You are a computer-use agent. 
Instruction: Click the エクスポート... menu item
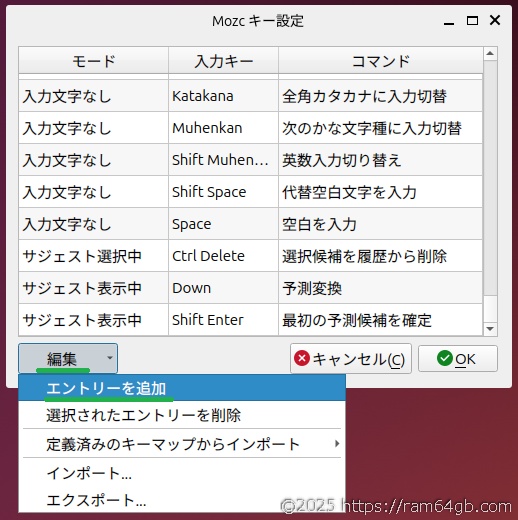[182, 500]
